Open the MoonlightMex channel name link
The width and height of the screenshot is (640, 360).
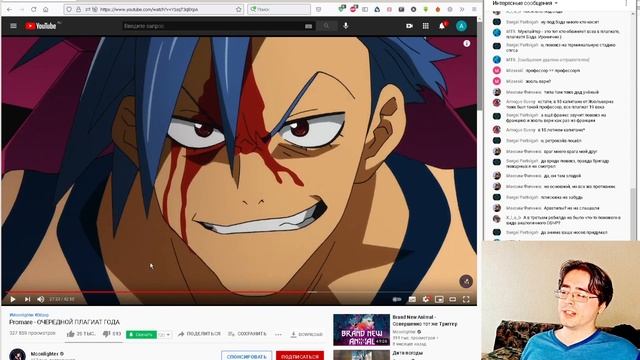tap(45, 354)
